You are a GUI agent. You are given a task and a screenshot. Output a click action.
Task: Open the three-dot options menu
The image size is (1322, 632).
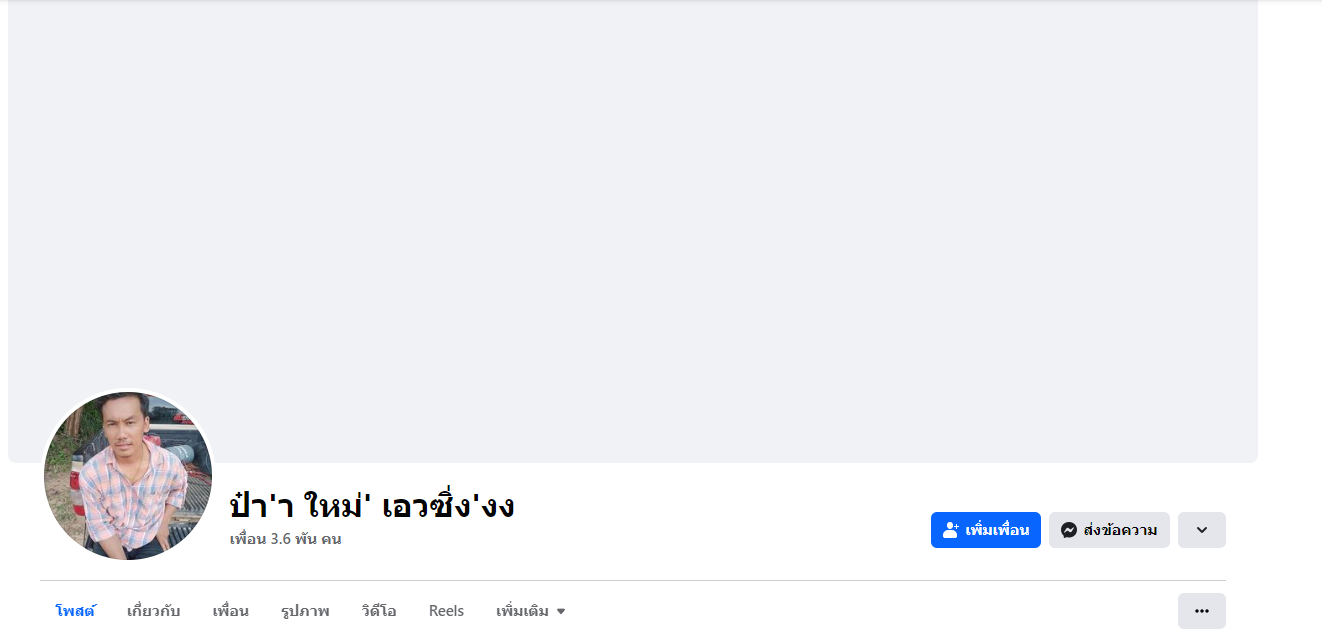(1201, 611)
